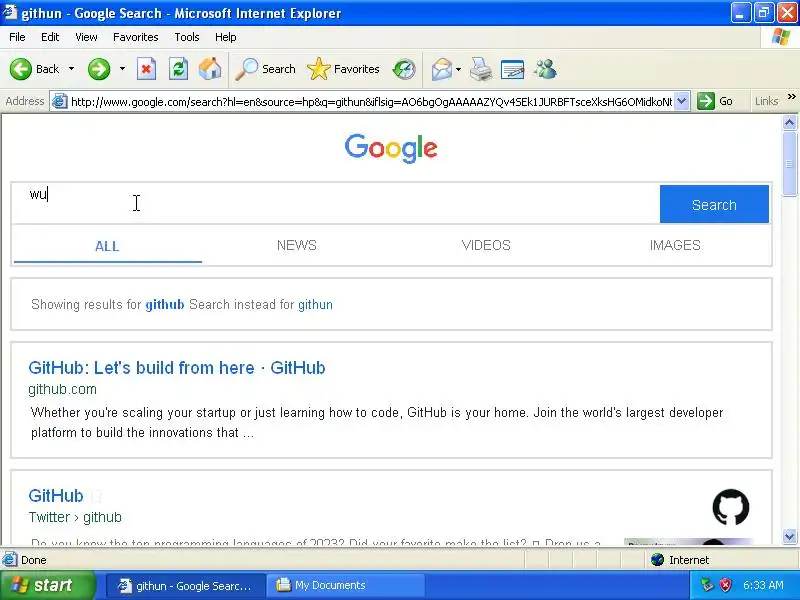Expand the Forward history dropdown arrow
This screenshot has height=600, width=800.
pos(122,69)
